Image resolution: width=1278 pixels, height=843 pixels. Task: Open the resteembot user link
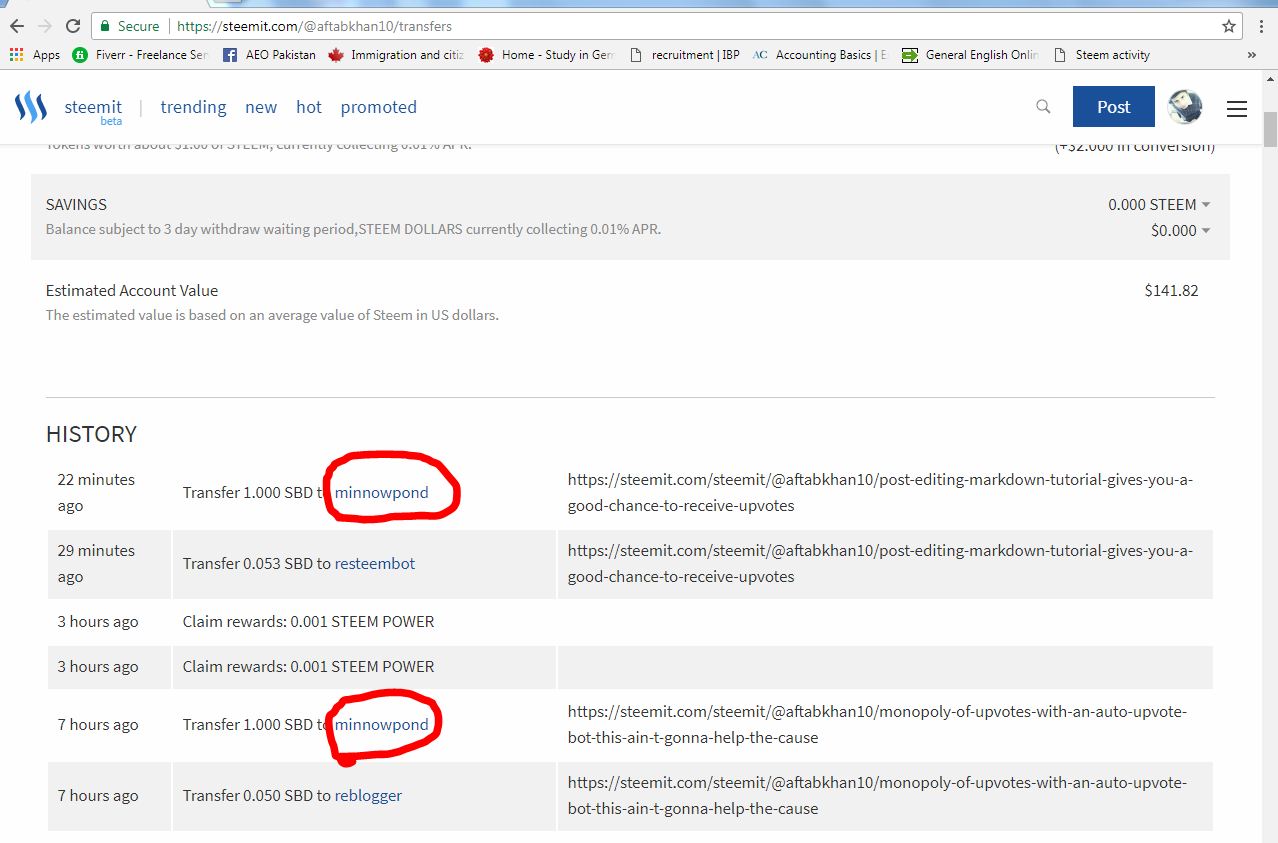click(x=375, y=563)
